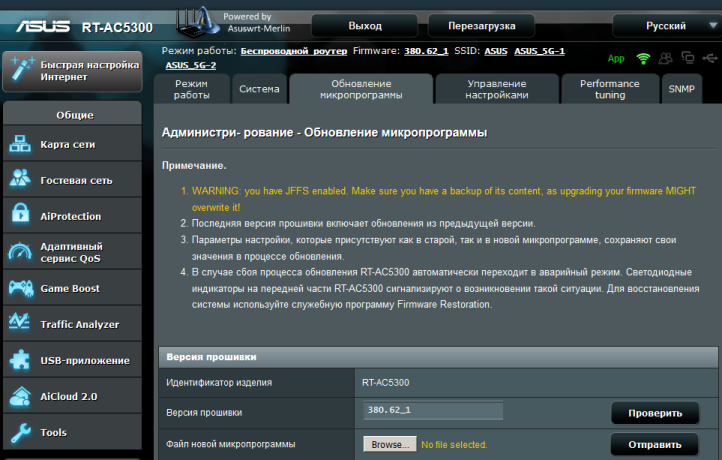Open the Беспроводной роутер mode link
This screenshot has width=722, height=460.
[294, 51]
